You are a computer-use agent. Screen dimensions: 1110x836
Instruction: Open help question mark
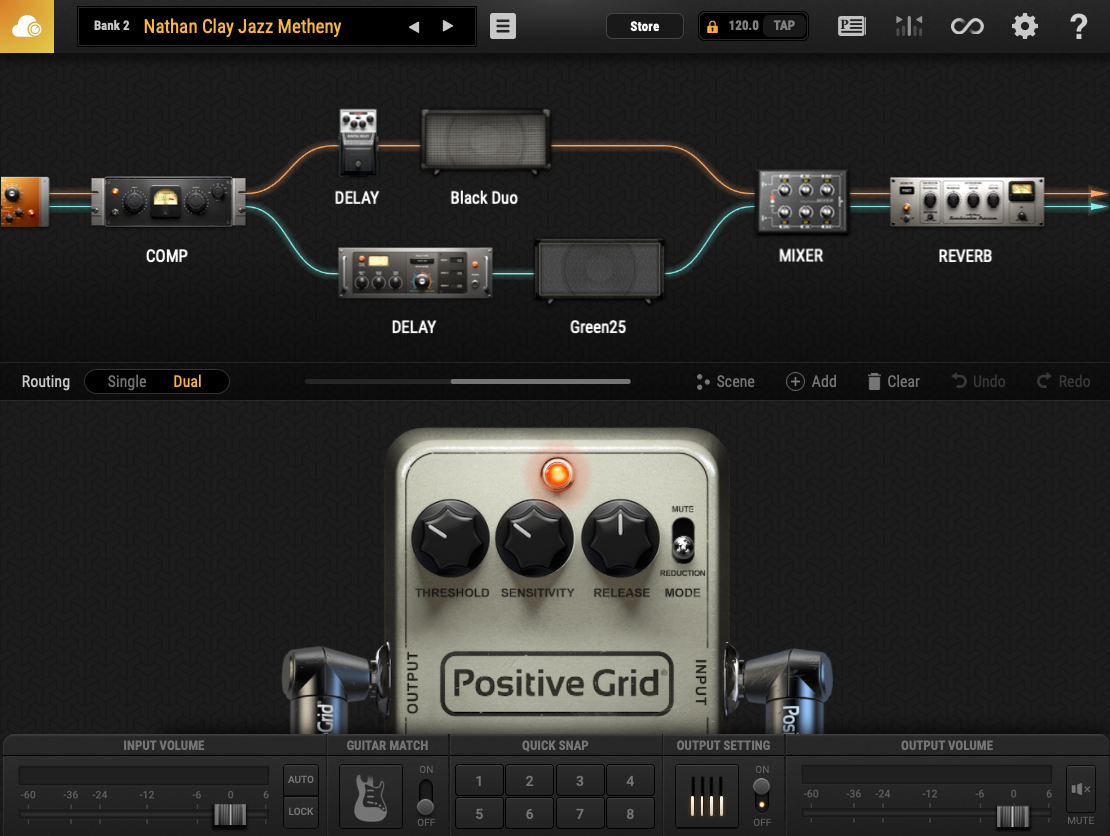tap(1078, 26)
